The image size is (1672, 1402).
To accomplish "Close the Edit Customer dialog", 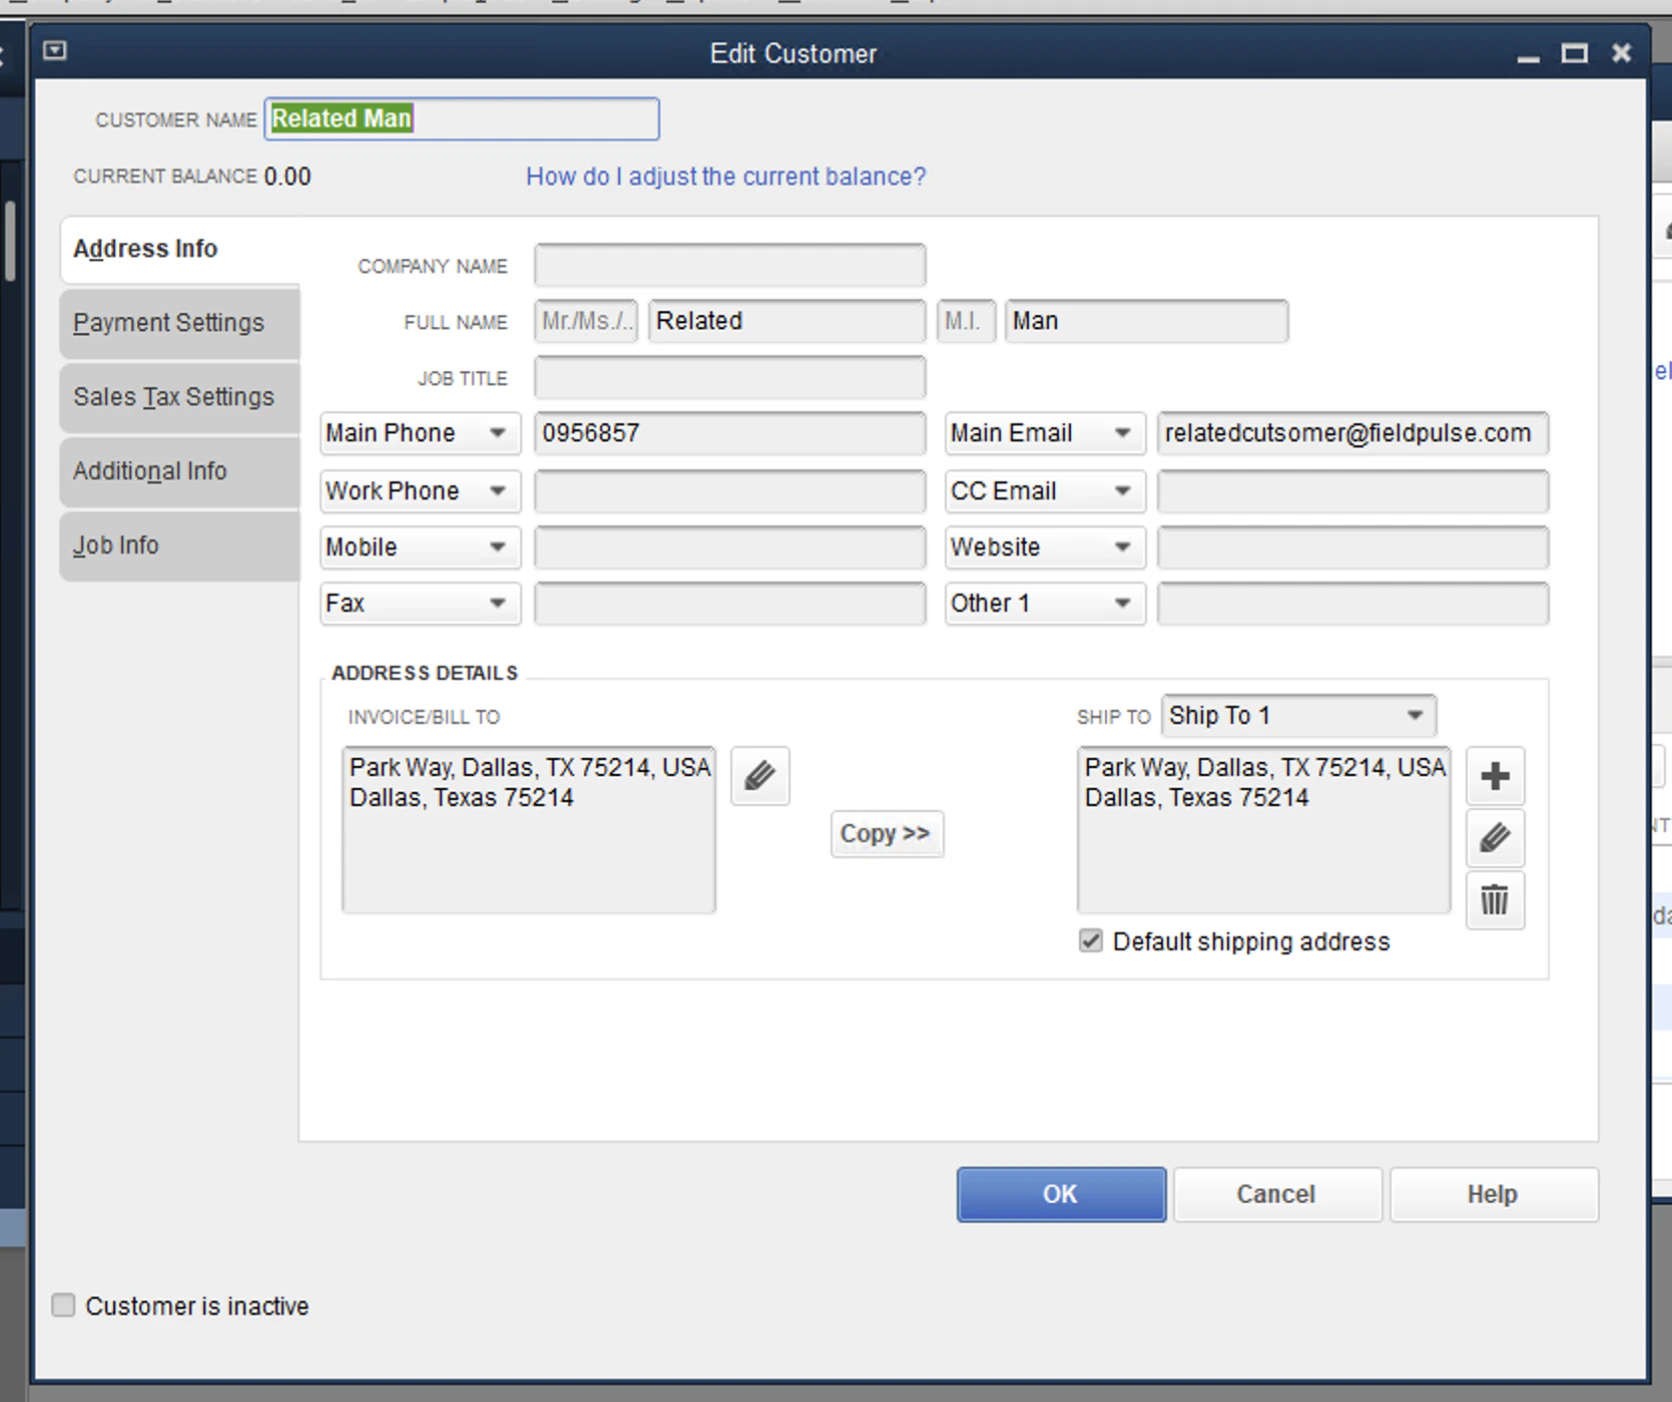I will pos(1622,53).
